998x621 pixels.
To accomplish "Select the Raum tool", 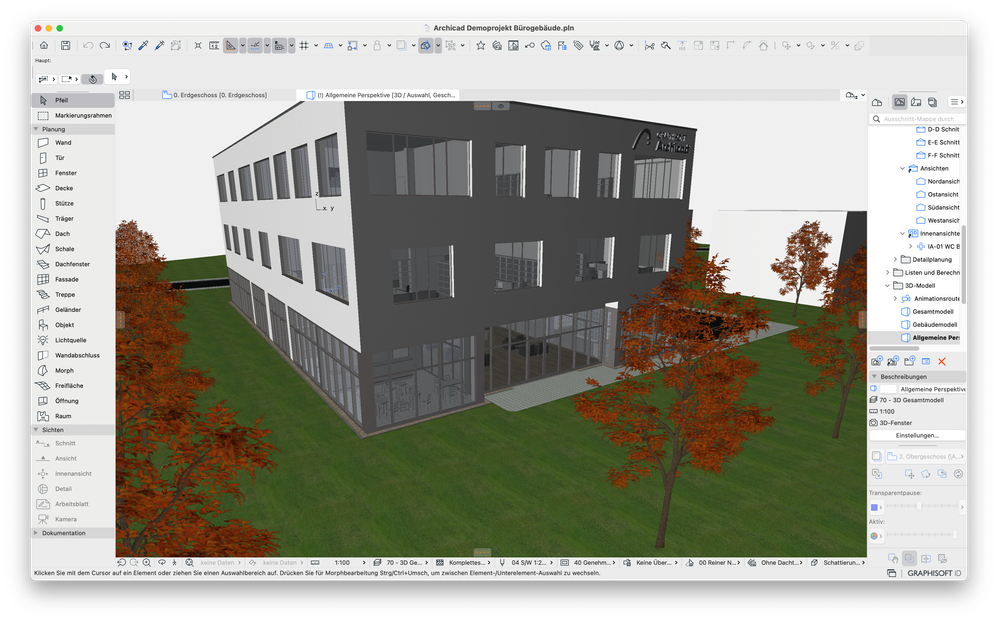I will point(73,416).
